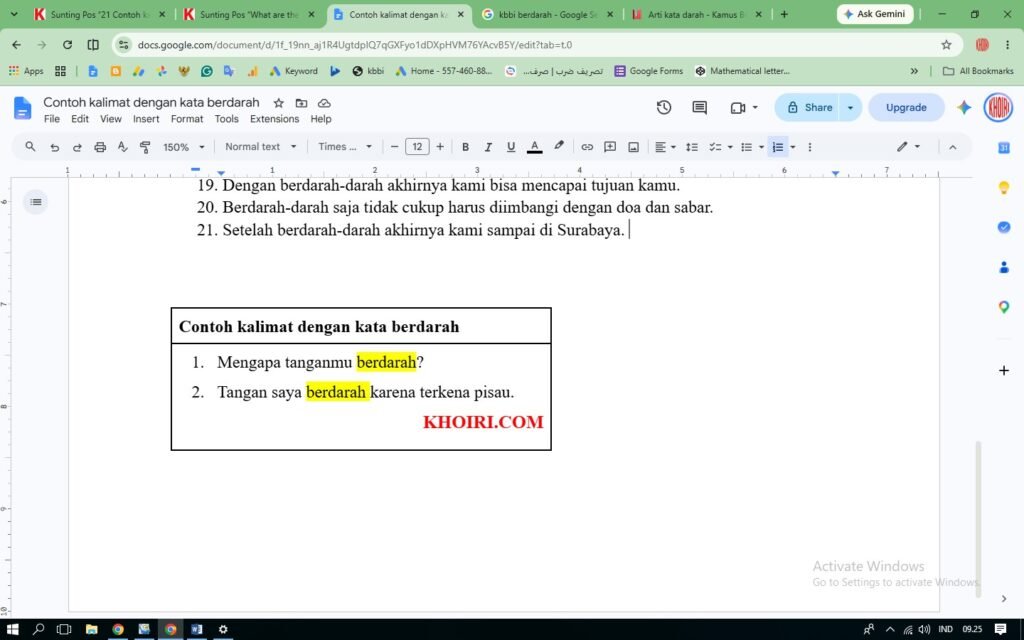Open the document outline
Viewport: 1024px width, 640px height.
36,202
